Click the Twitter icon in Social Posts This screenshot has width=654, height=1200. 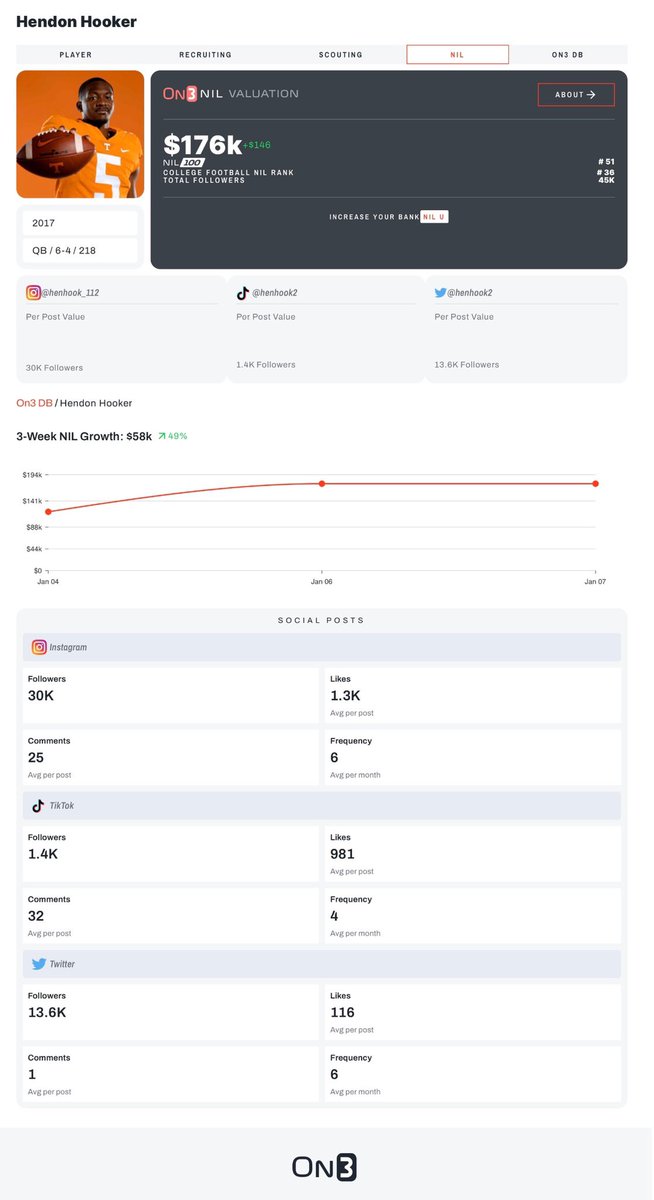pos(39,964)
